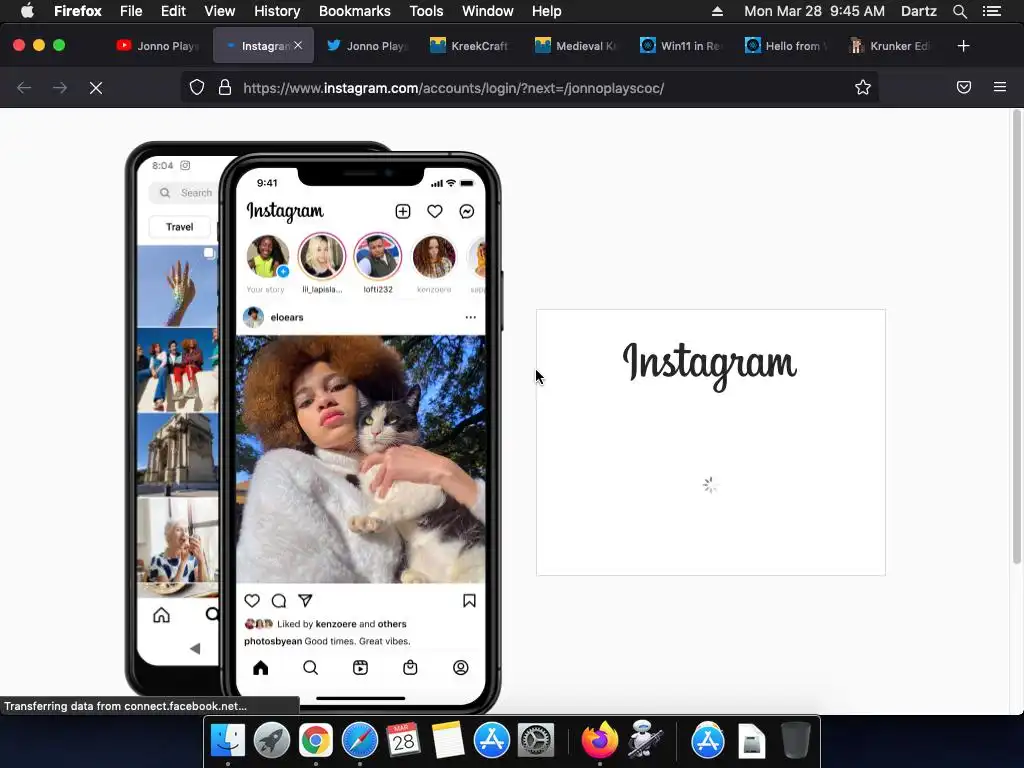
Task: Open Calendar from the dock
Action: [x=404, y=741]
